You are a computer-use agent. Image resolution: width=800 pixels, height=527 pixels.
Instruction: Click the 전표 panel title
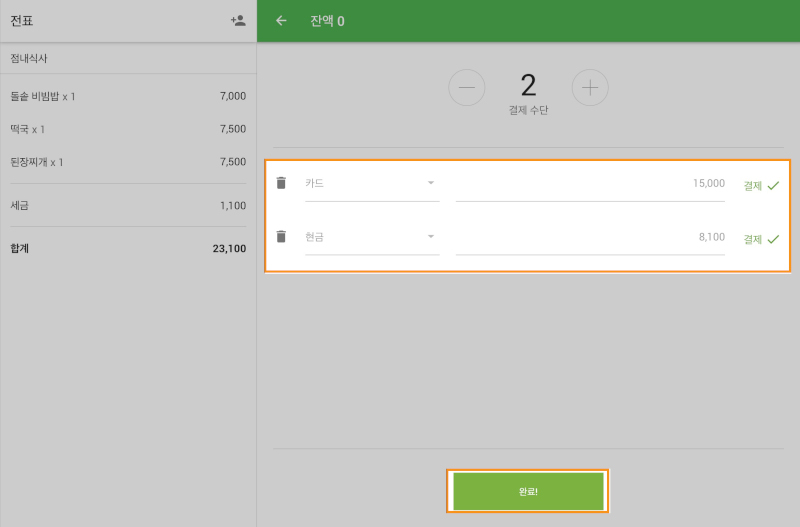[22, 20]
